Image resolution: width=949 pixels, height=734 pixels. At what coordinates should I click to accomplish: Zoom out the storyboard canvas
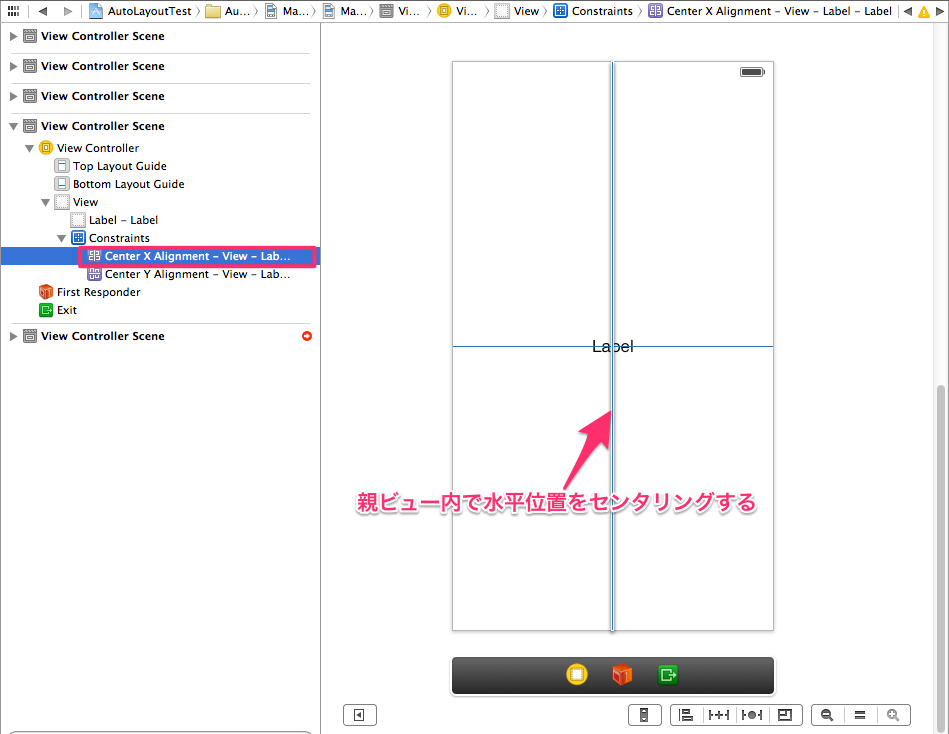click(826, 714)
